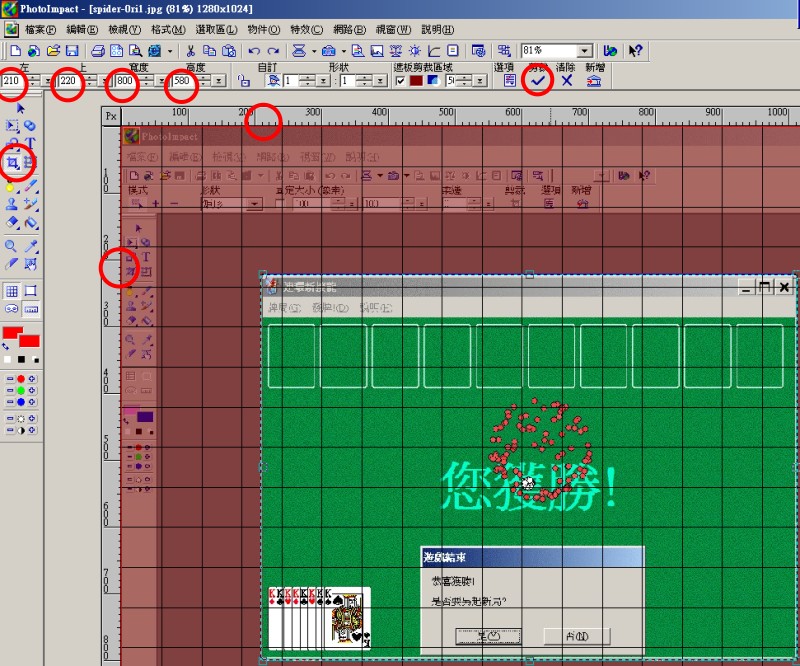Screen dimensions: 800x666
Task: Select the Pick arrow tool
Action: pyautogui.click(x=20, y=108)
